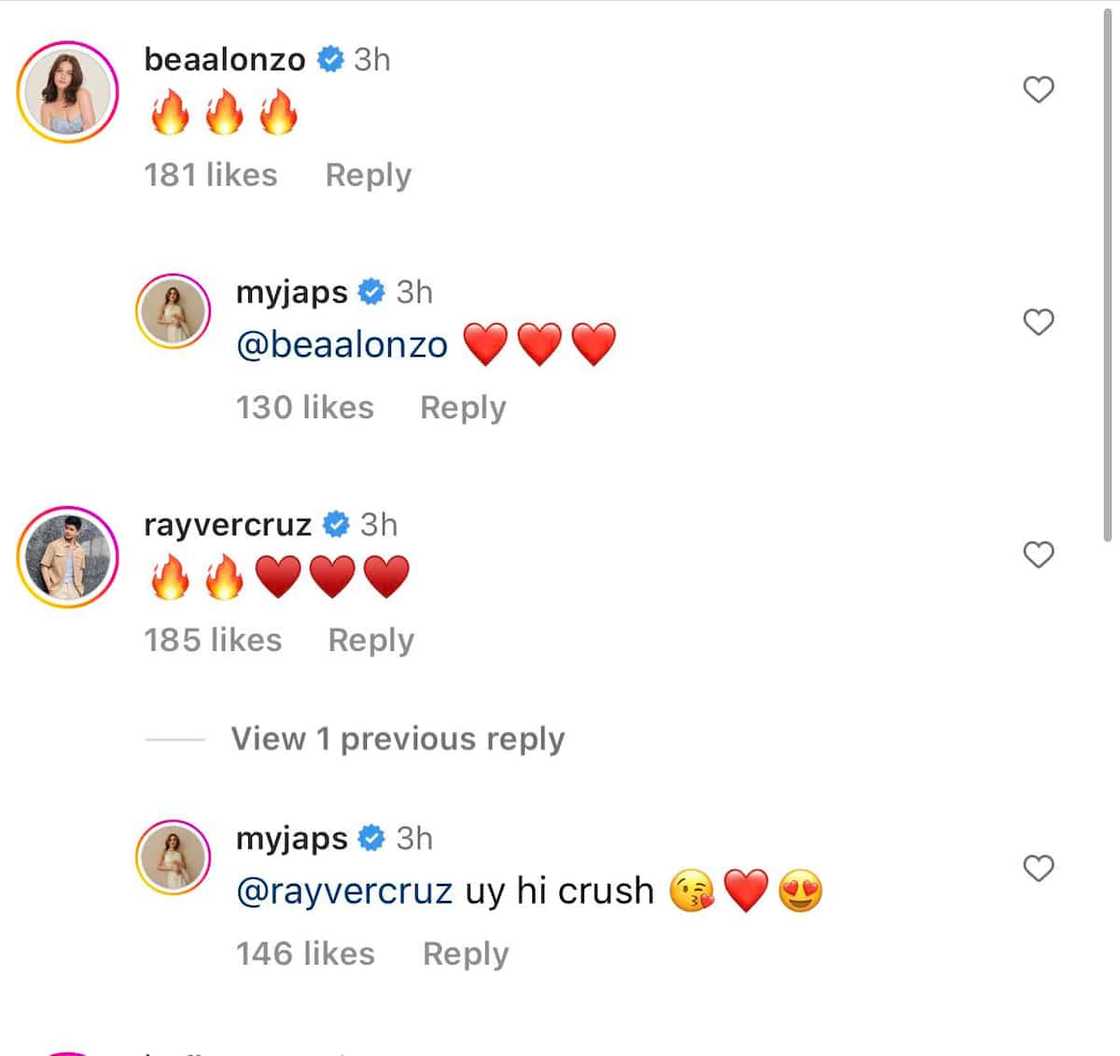Open beaalonzo's profile picture
Image resolution: width=1120 pixels, height=1056 pixels.
click(68, 92)
